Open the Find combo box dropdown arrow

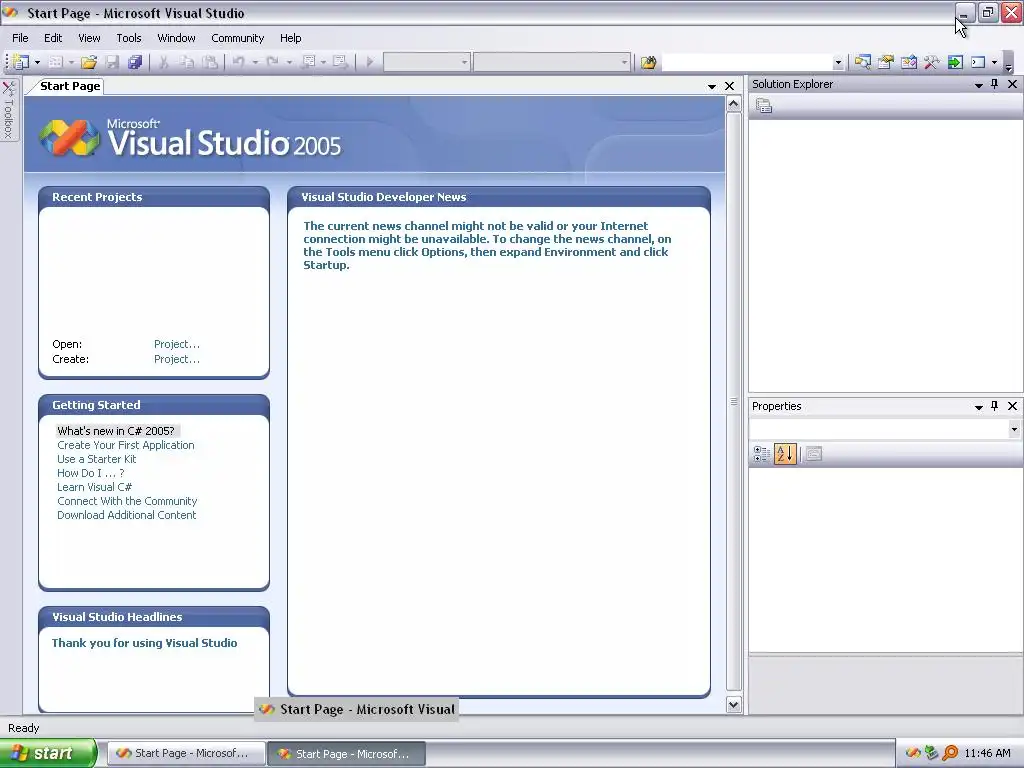click(838, 63)
